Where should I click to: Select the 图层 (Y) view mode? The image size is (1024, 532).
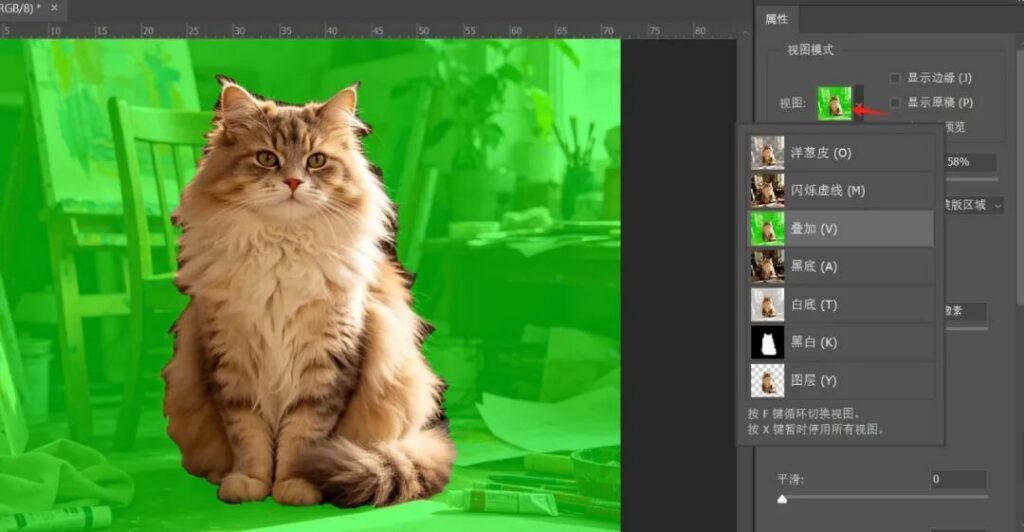tap(840, 380)
